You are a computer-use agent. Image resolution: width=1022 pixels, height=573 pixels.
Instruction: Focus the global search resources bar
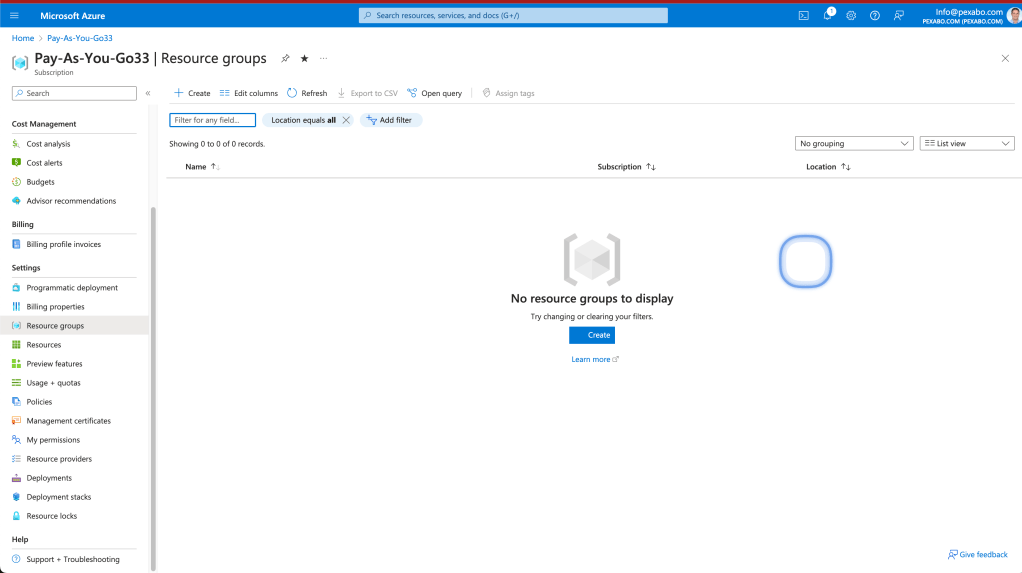tap(513, 16)
